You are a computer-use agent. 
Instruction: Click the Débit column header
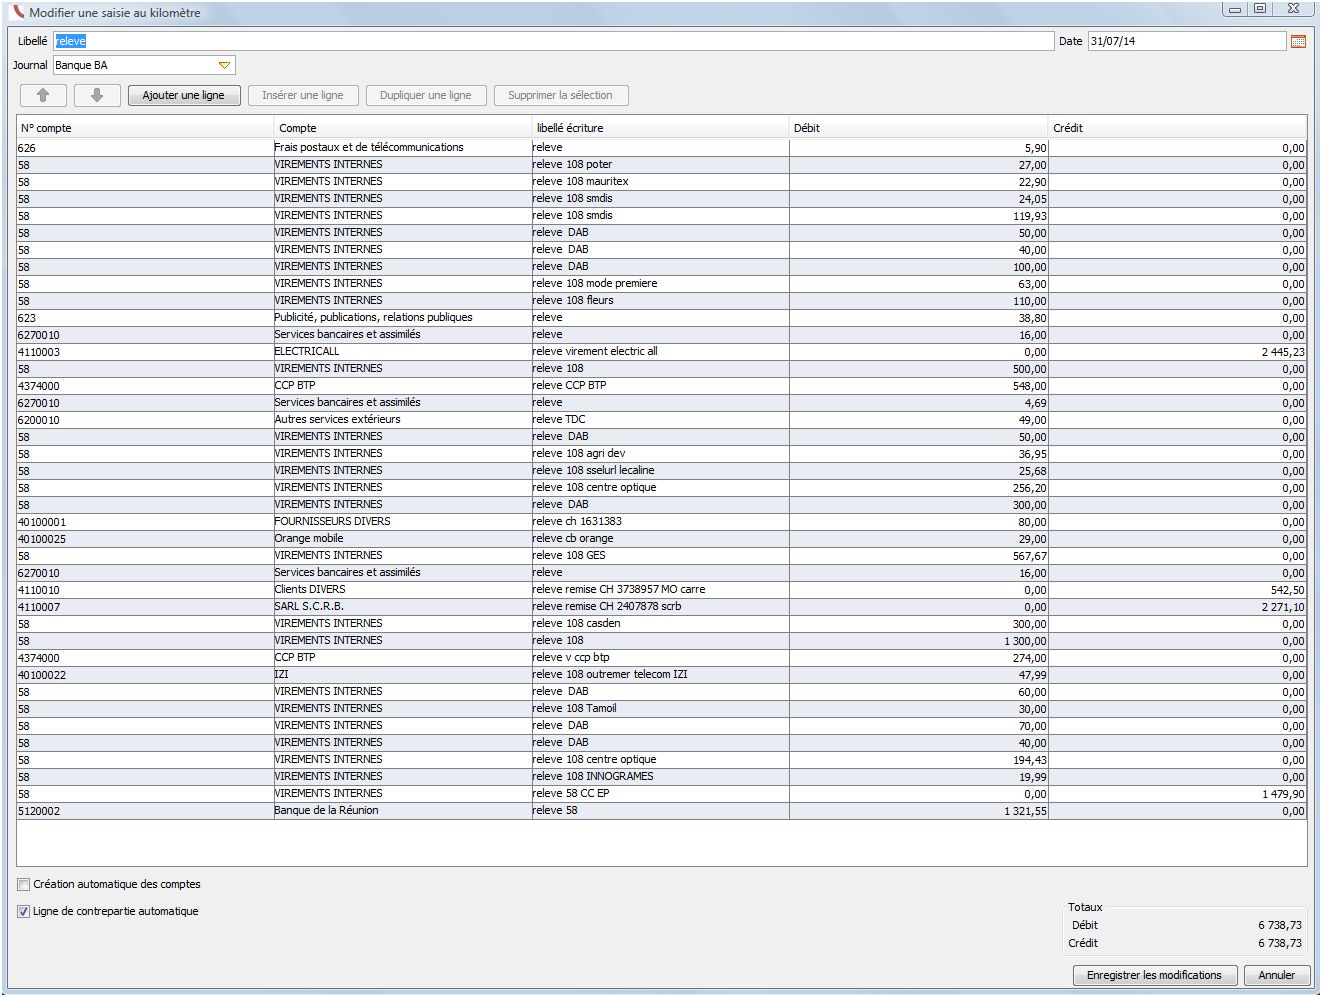(918, 128)
